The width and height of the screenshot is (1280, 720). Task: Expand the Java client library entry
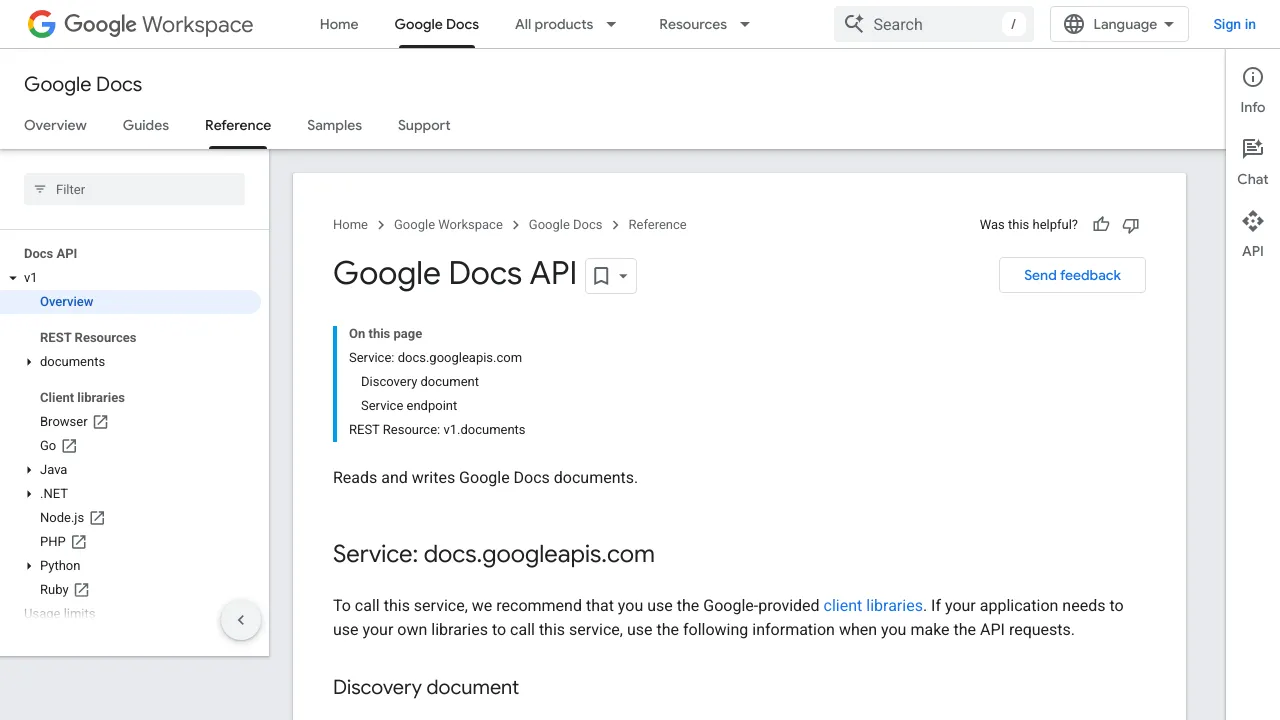tap(29, 470)
